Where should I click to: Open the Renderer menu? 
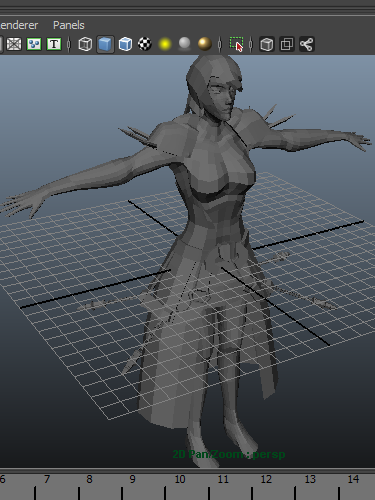coord(19,25)
